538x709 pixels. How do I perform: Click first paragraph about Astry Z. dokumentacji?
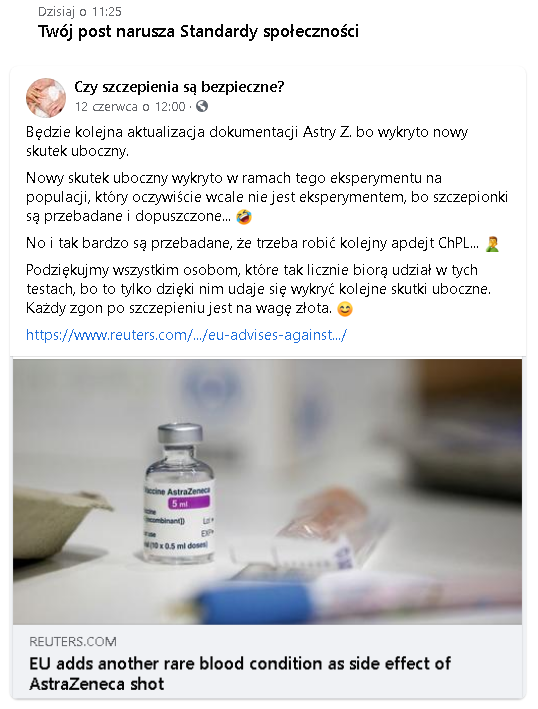247,142
